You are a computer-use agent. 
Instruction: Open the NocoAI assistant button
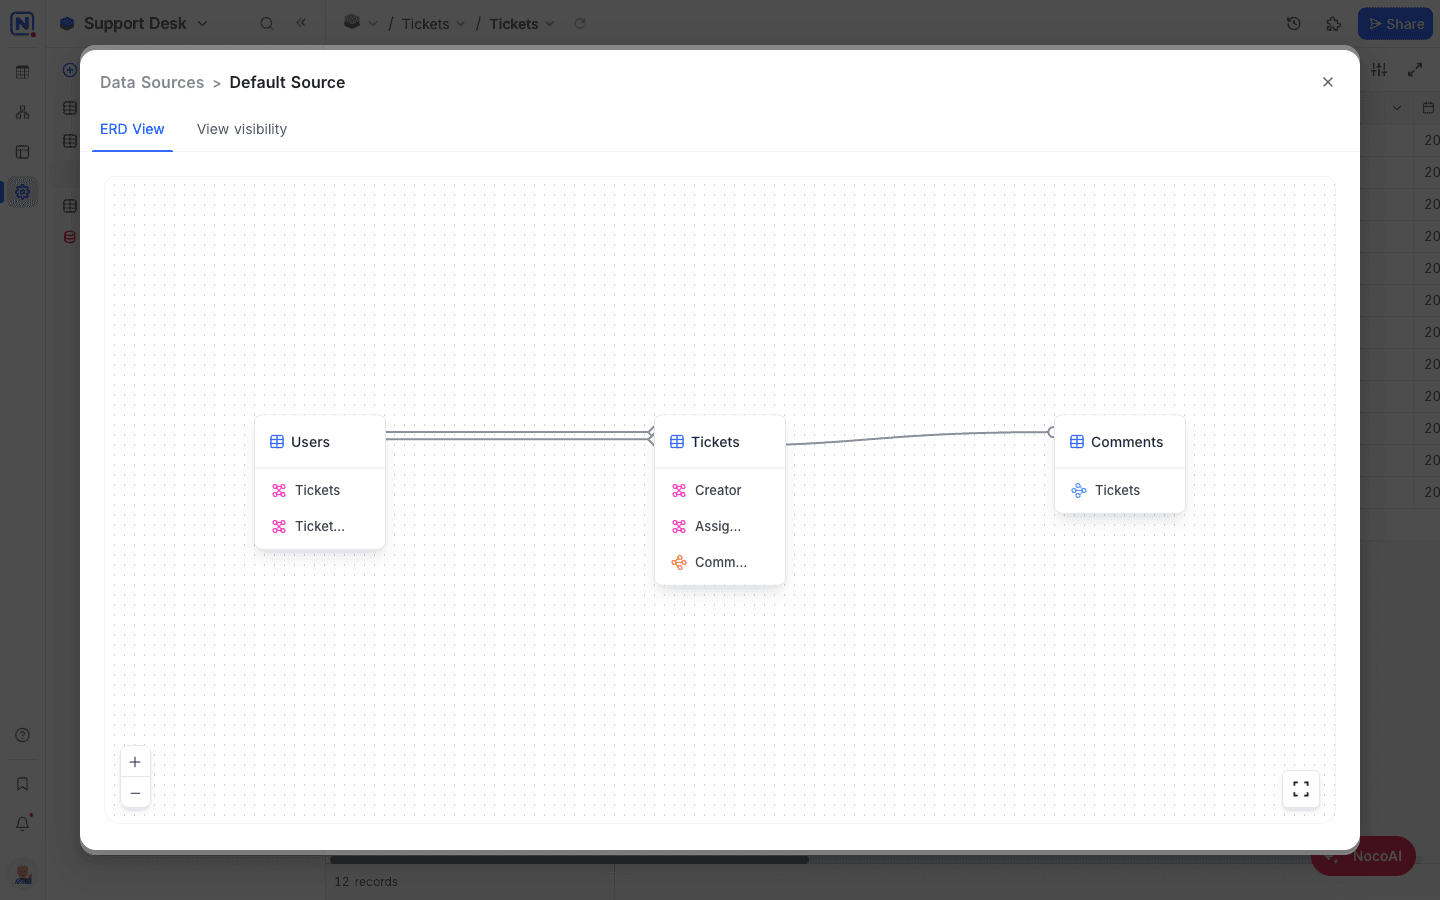(1363, 856)
